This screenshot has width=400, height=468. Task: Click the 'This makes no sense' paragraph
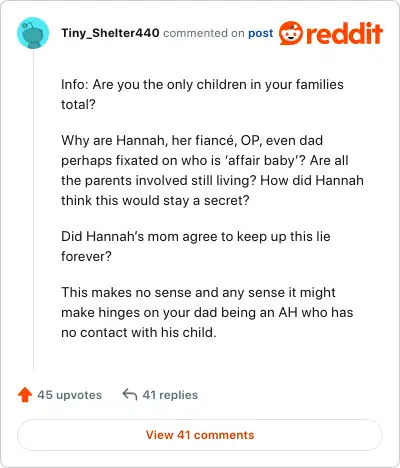(207, 312)
